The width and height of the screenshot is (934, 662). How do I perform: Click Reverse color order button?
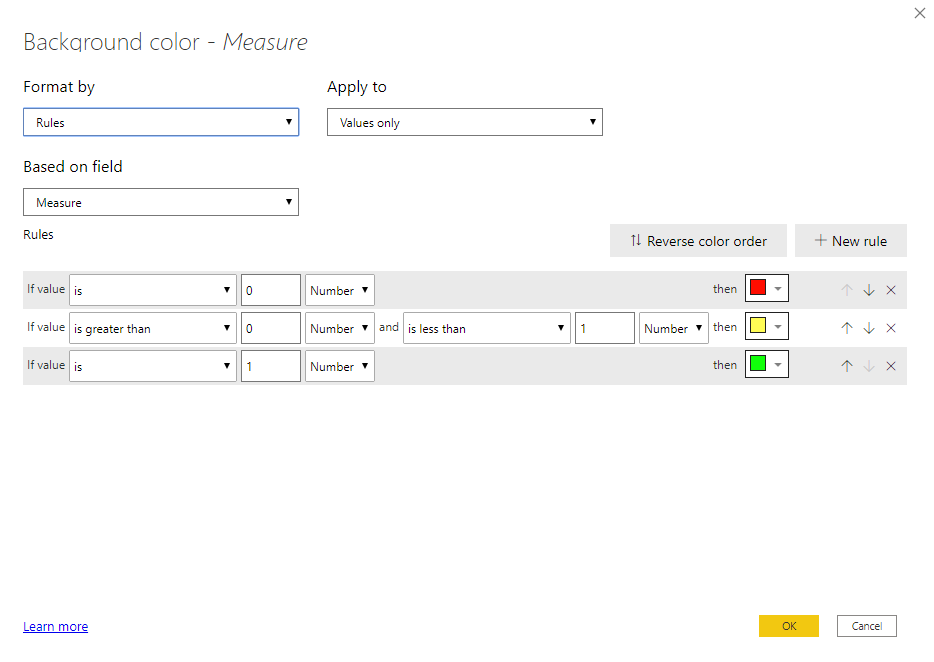pyautogui.click(x=698, y=241)
